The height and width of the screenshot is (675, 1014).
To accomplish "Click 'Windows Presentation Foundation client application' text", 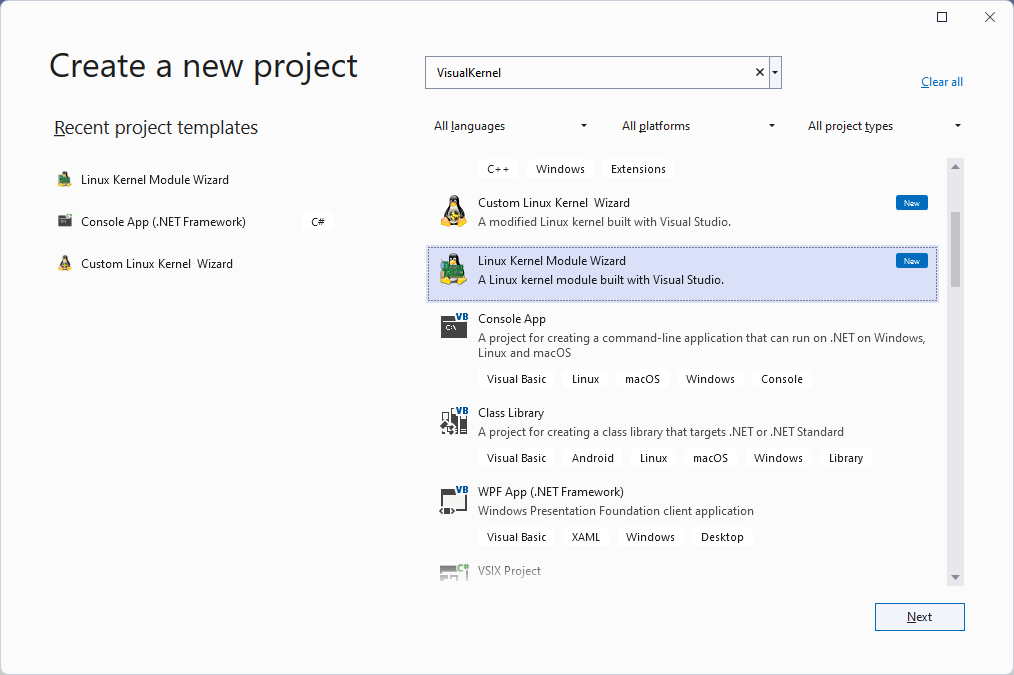I will pos(616,511).
